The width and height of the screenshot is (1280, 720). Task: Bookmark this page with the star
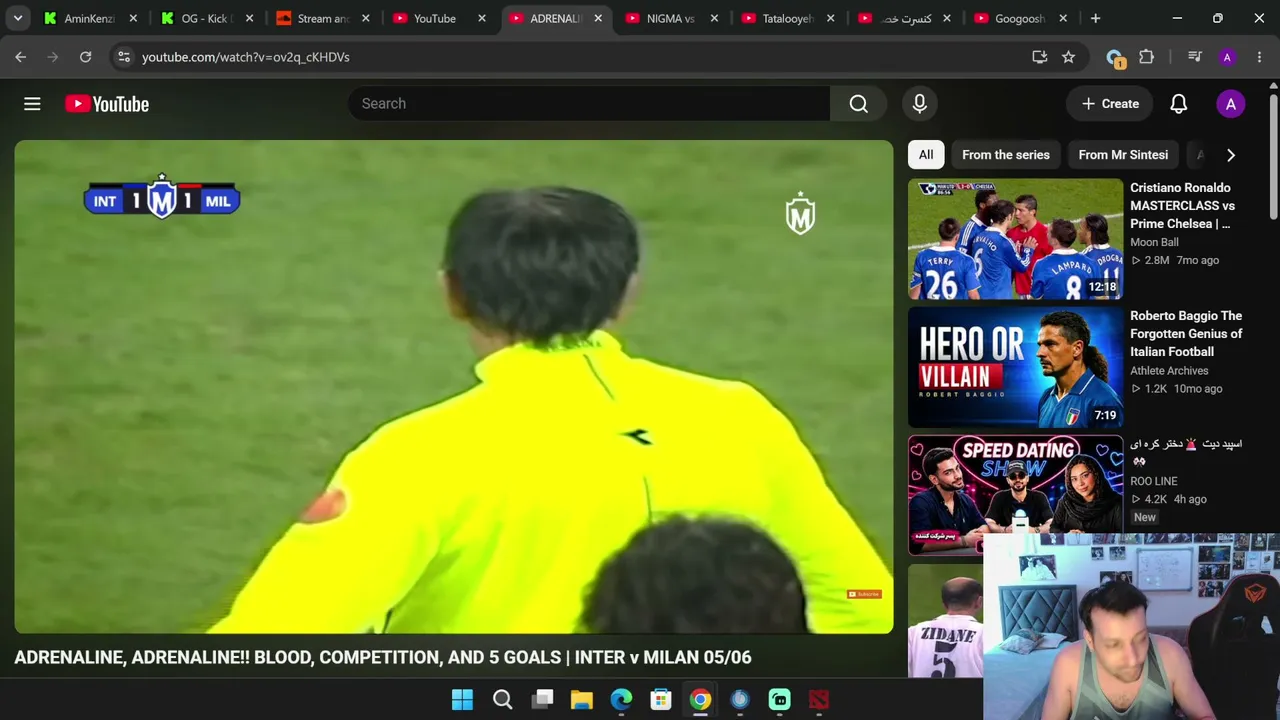(x=1068, y=57)
